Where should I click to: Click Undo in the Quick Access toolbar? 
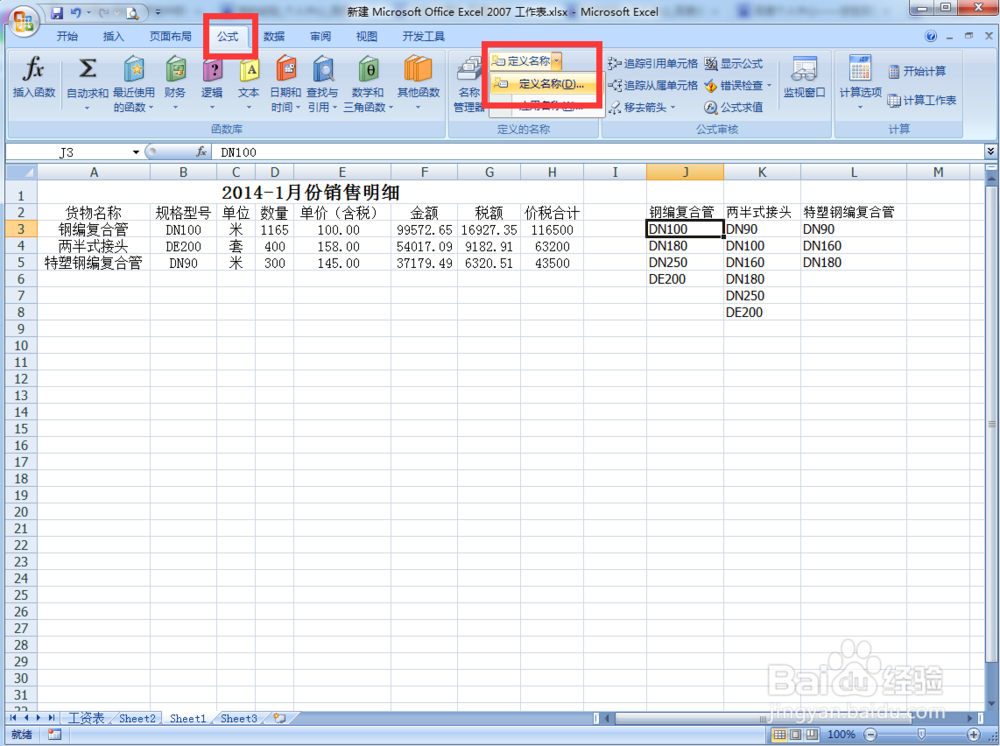pyautogui.click(x=75, y=13)
